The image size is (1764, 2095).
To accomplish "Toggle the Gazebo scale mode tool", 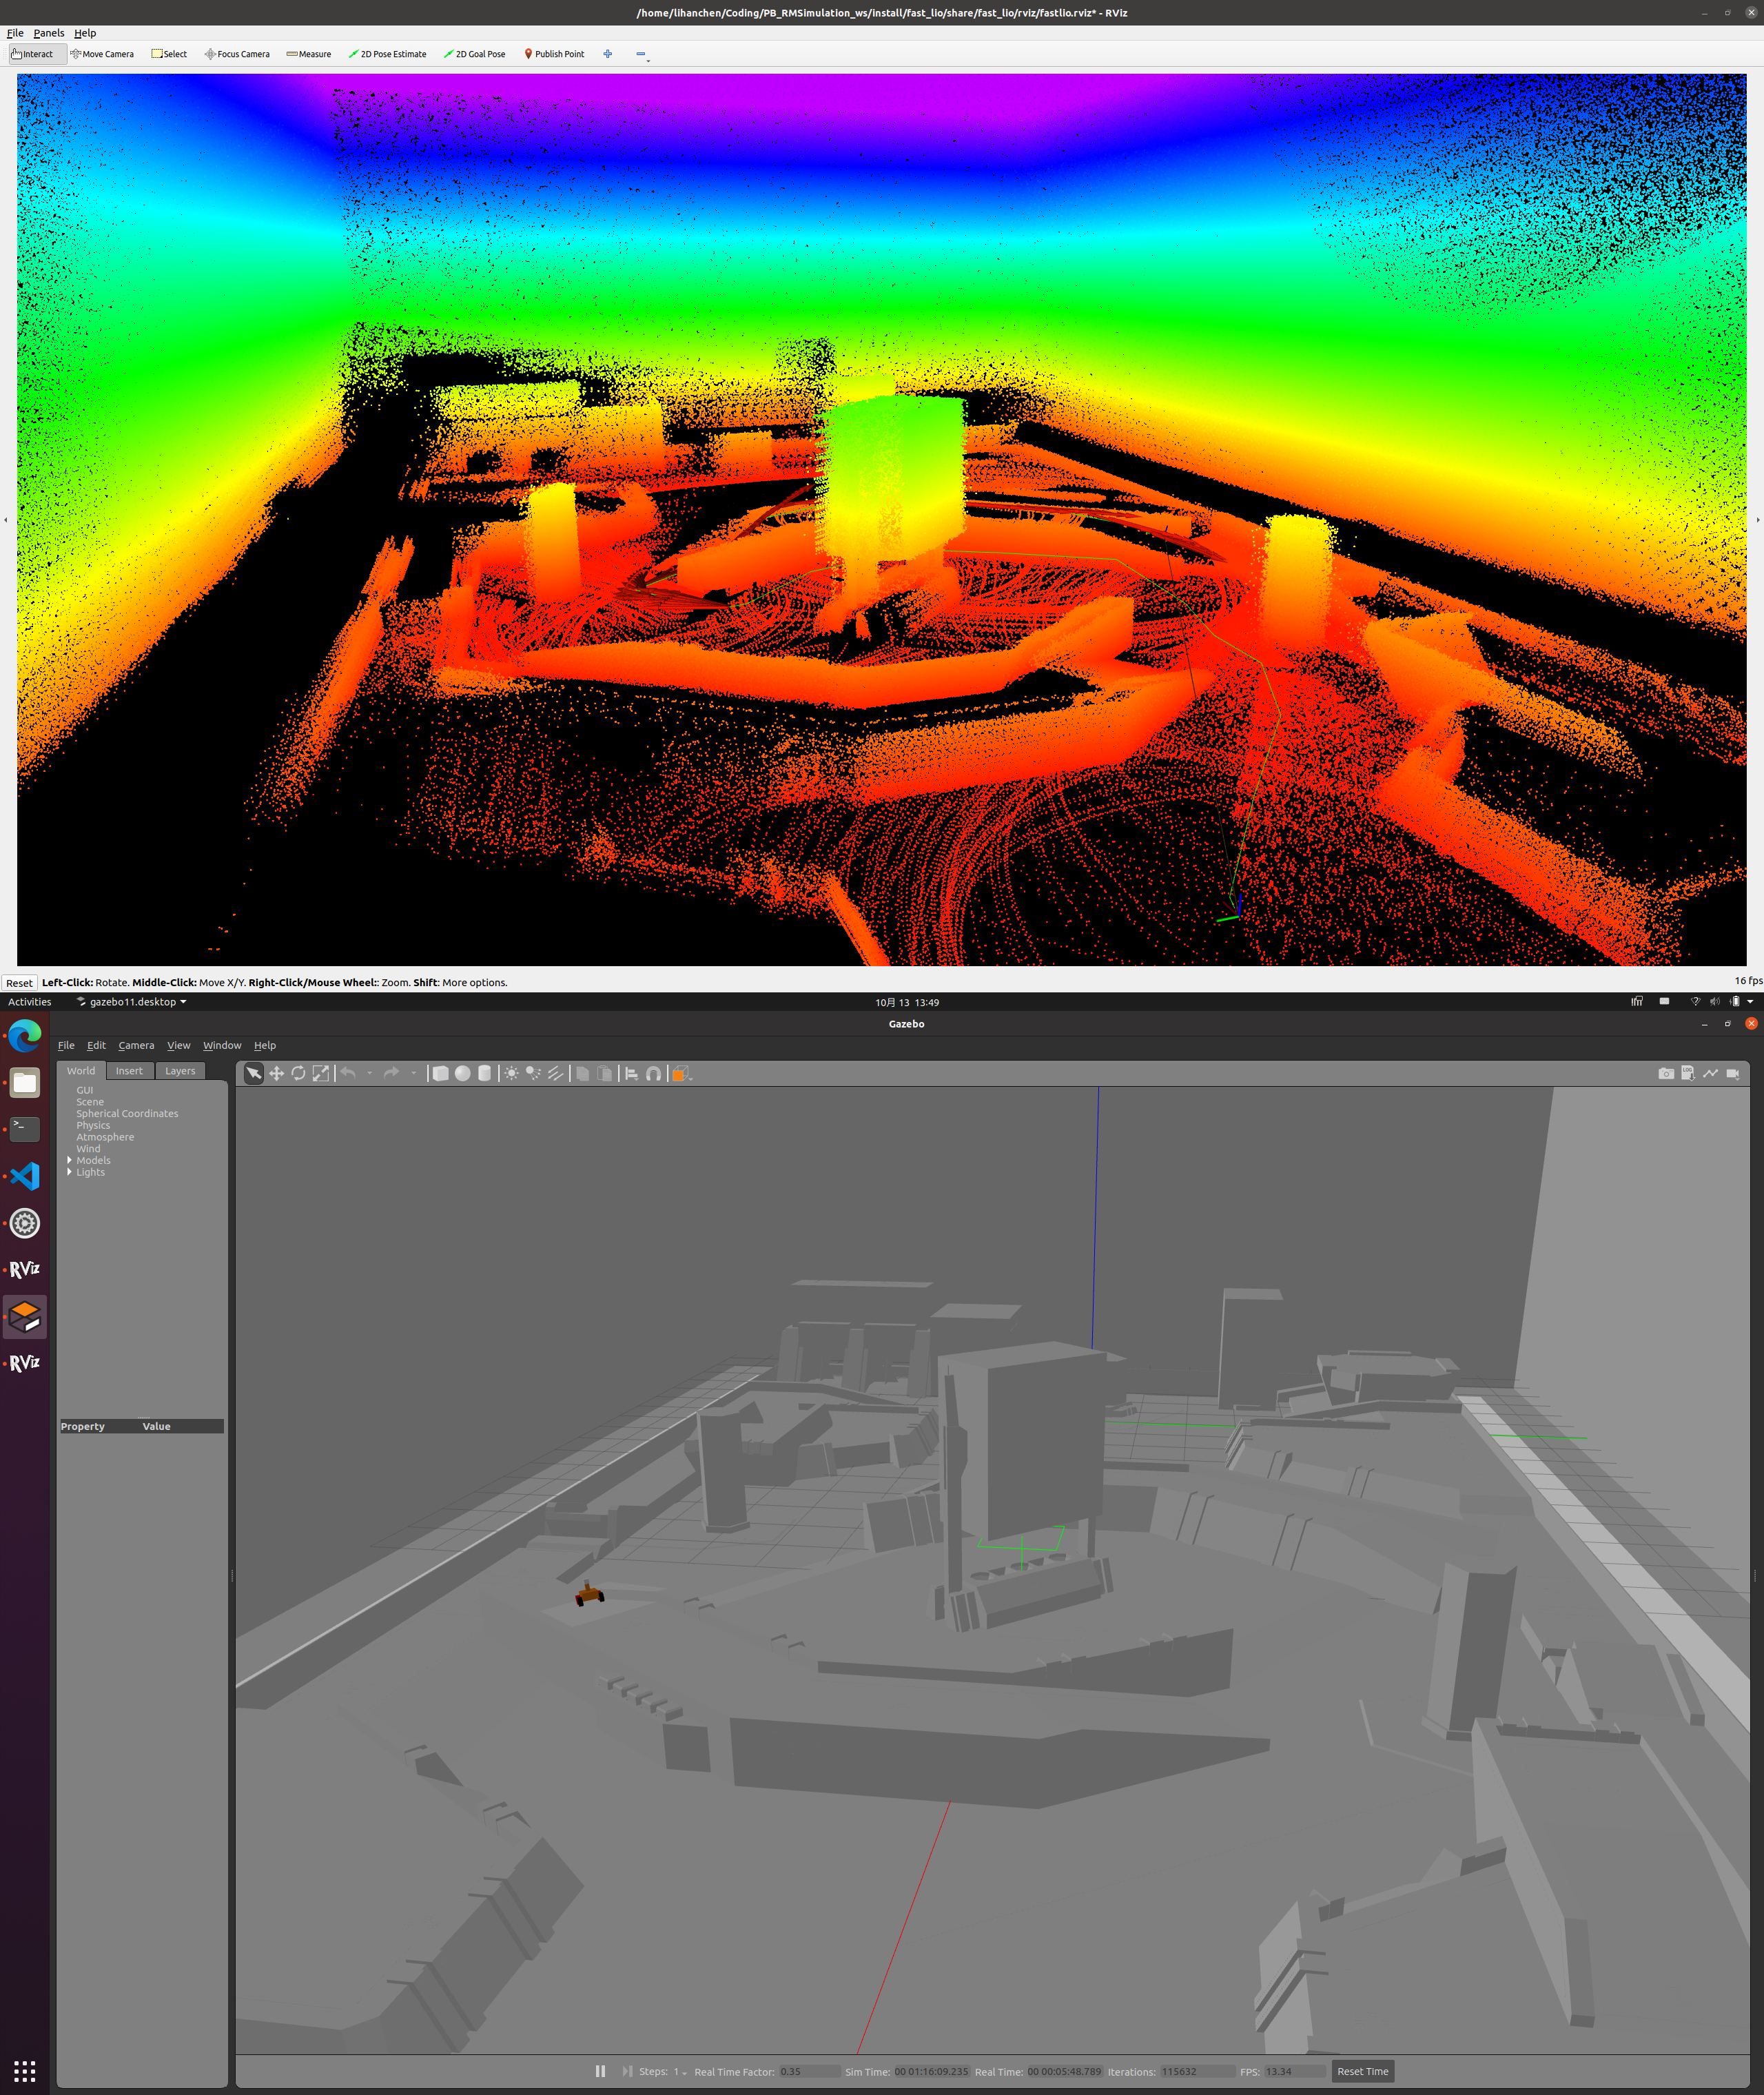I will click(x=320, y=1073).
